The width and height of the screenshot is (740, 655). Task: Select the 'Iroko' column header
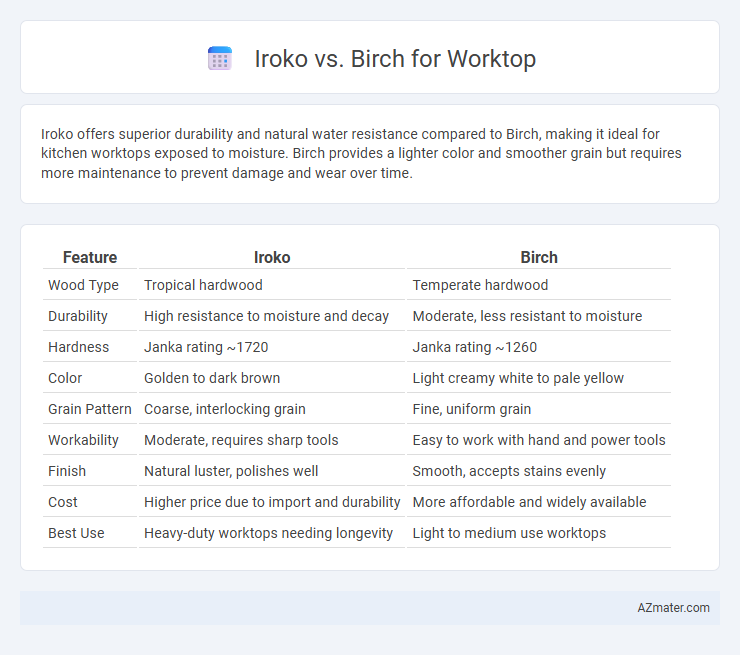[x=272, y=257]
